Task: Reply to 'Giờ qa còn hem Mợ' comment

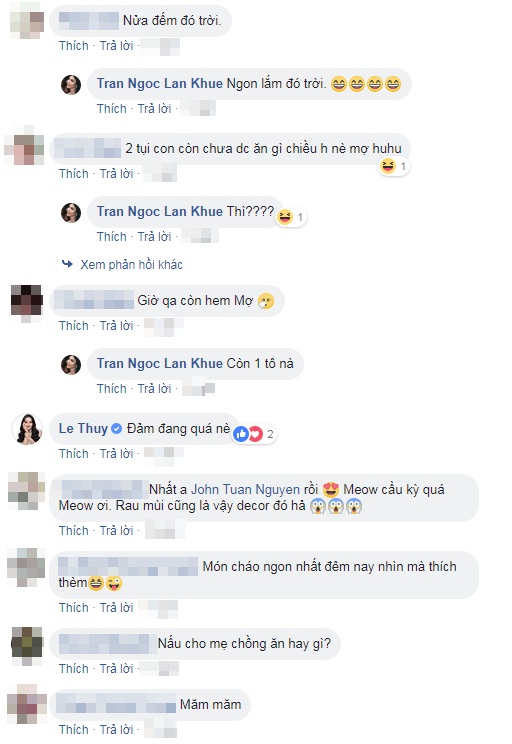Action: 116,326
